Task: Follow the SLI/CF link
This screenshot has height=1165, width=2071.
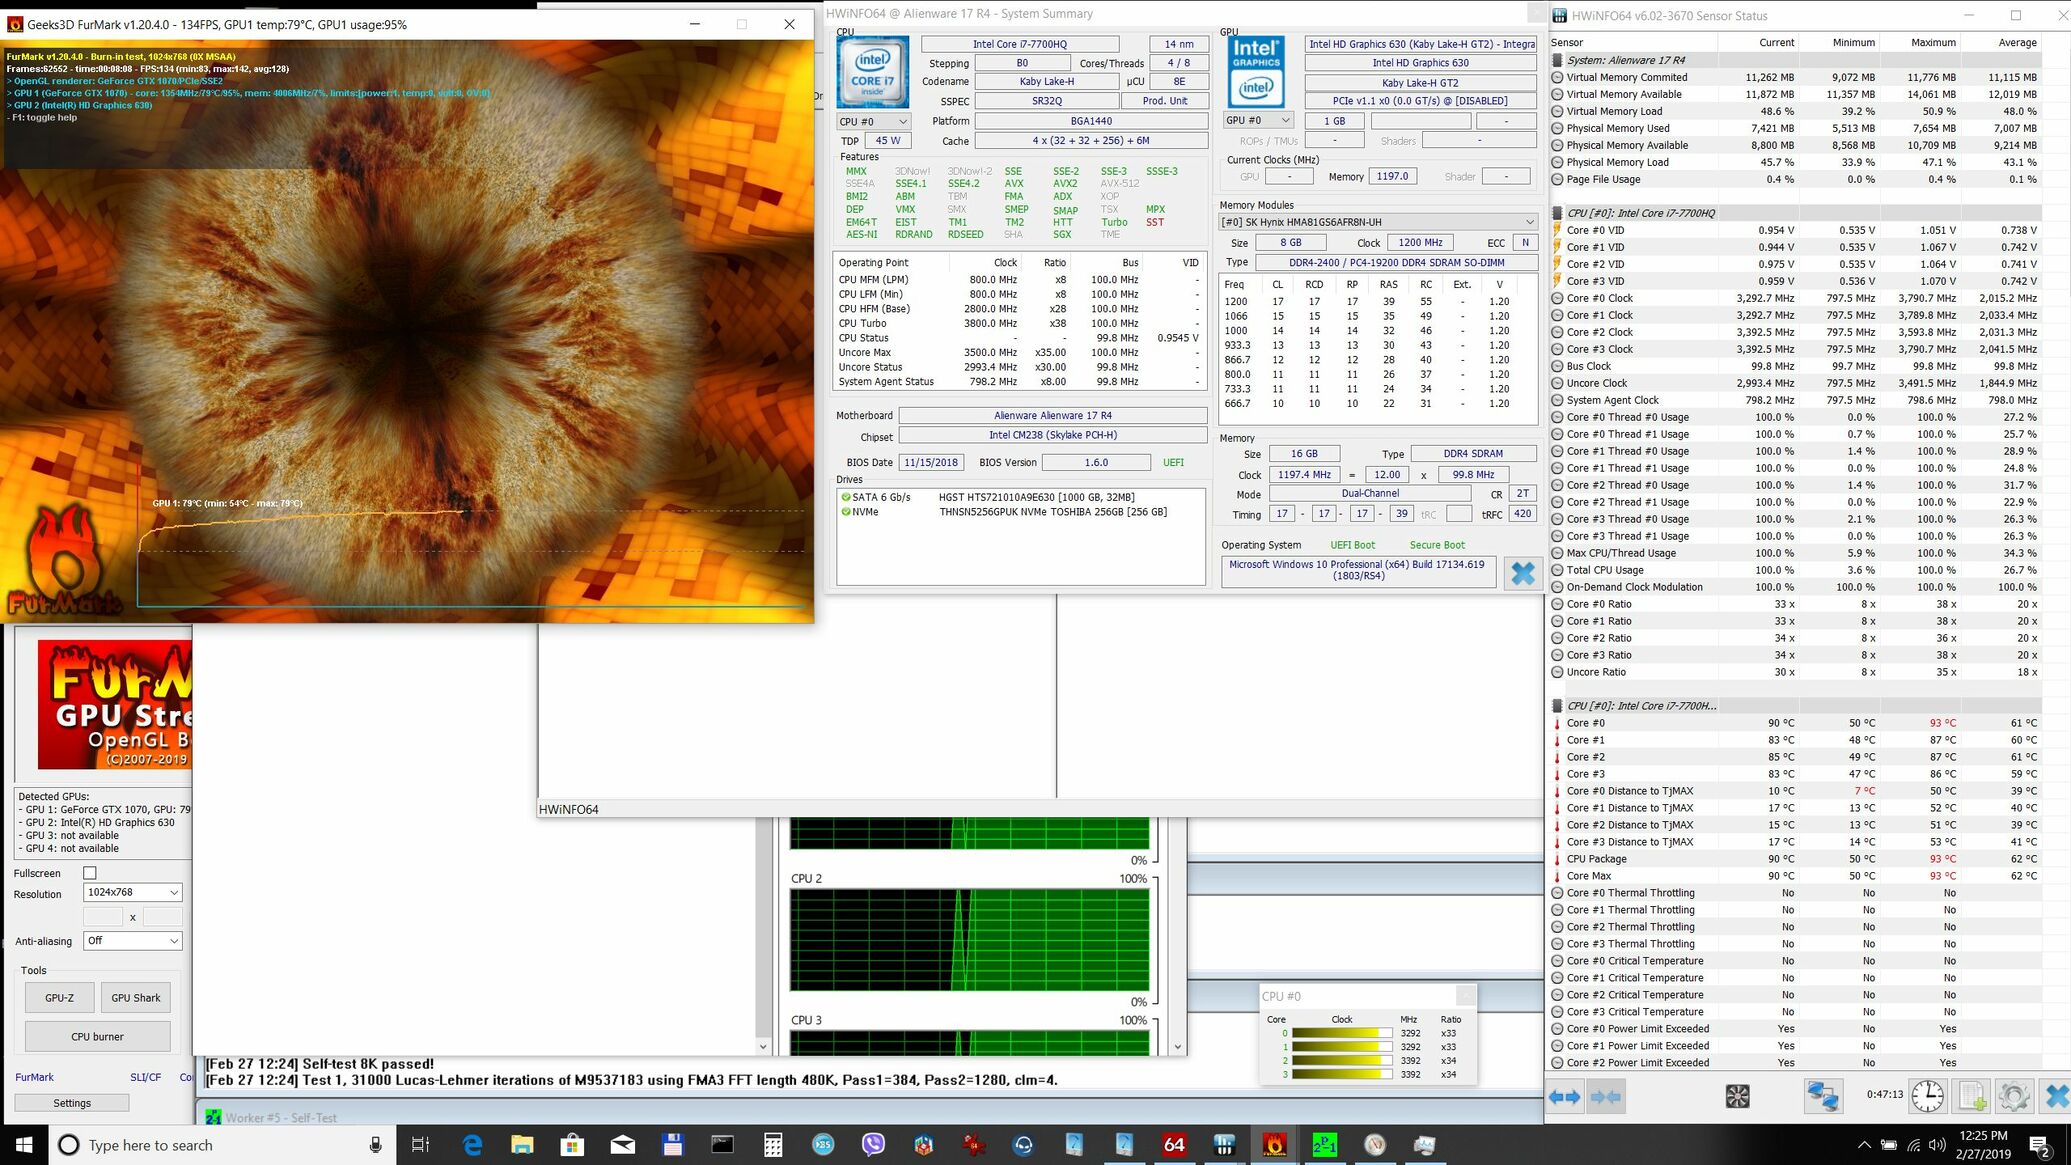Action: coord(145,1077)
